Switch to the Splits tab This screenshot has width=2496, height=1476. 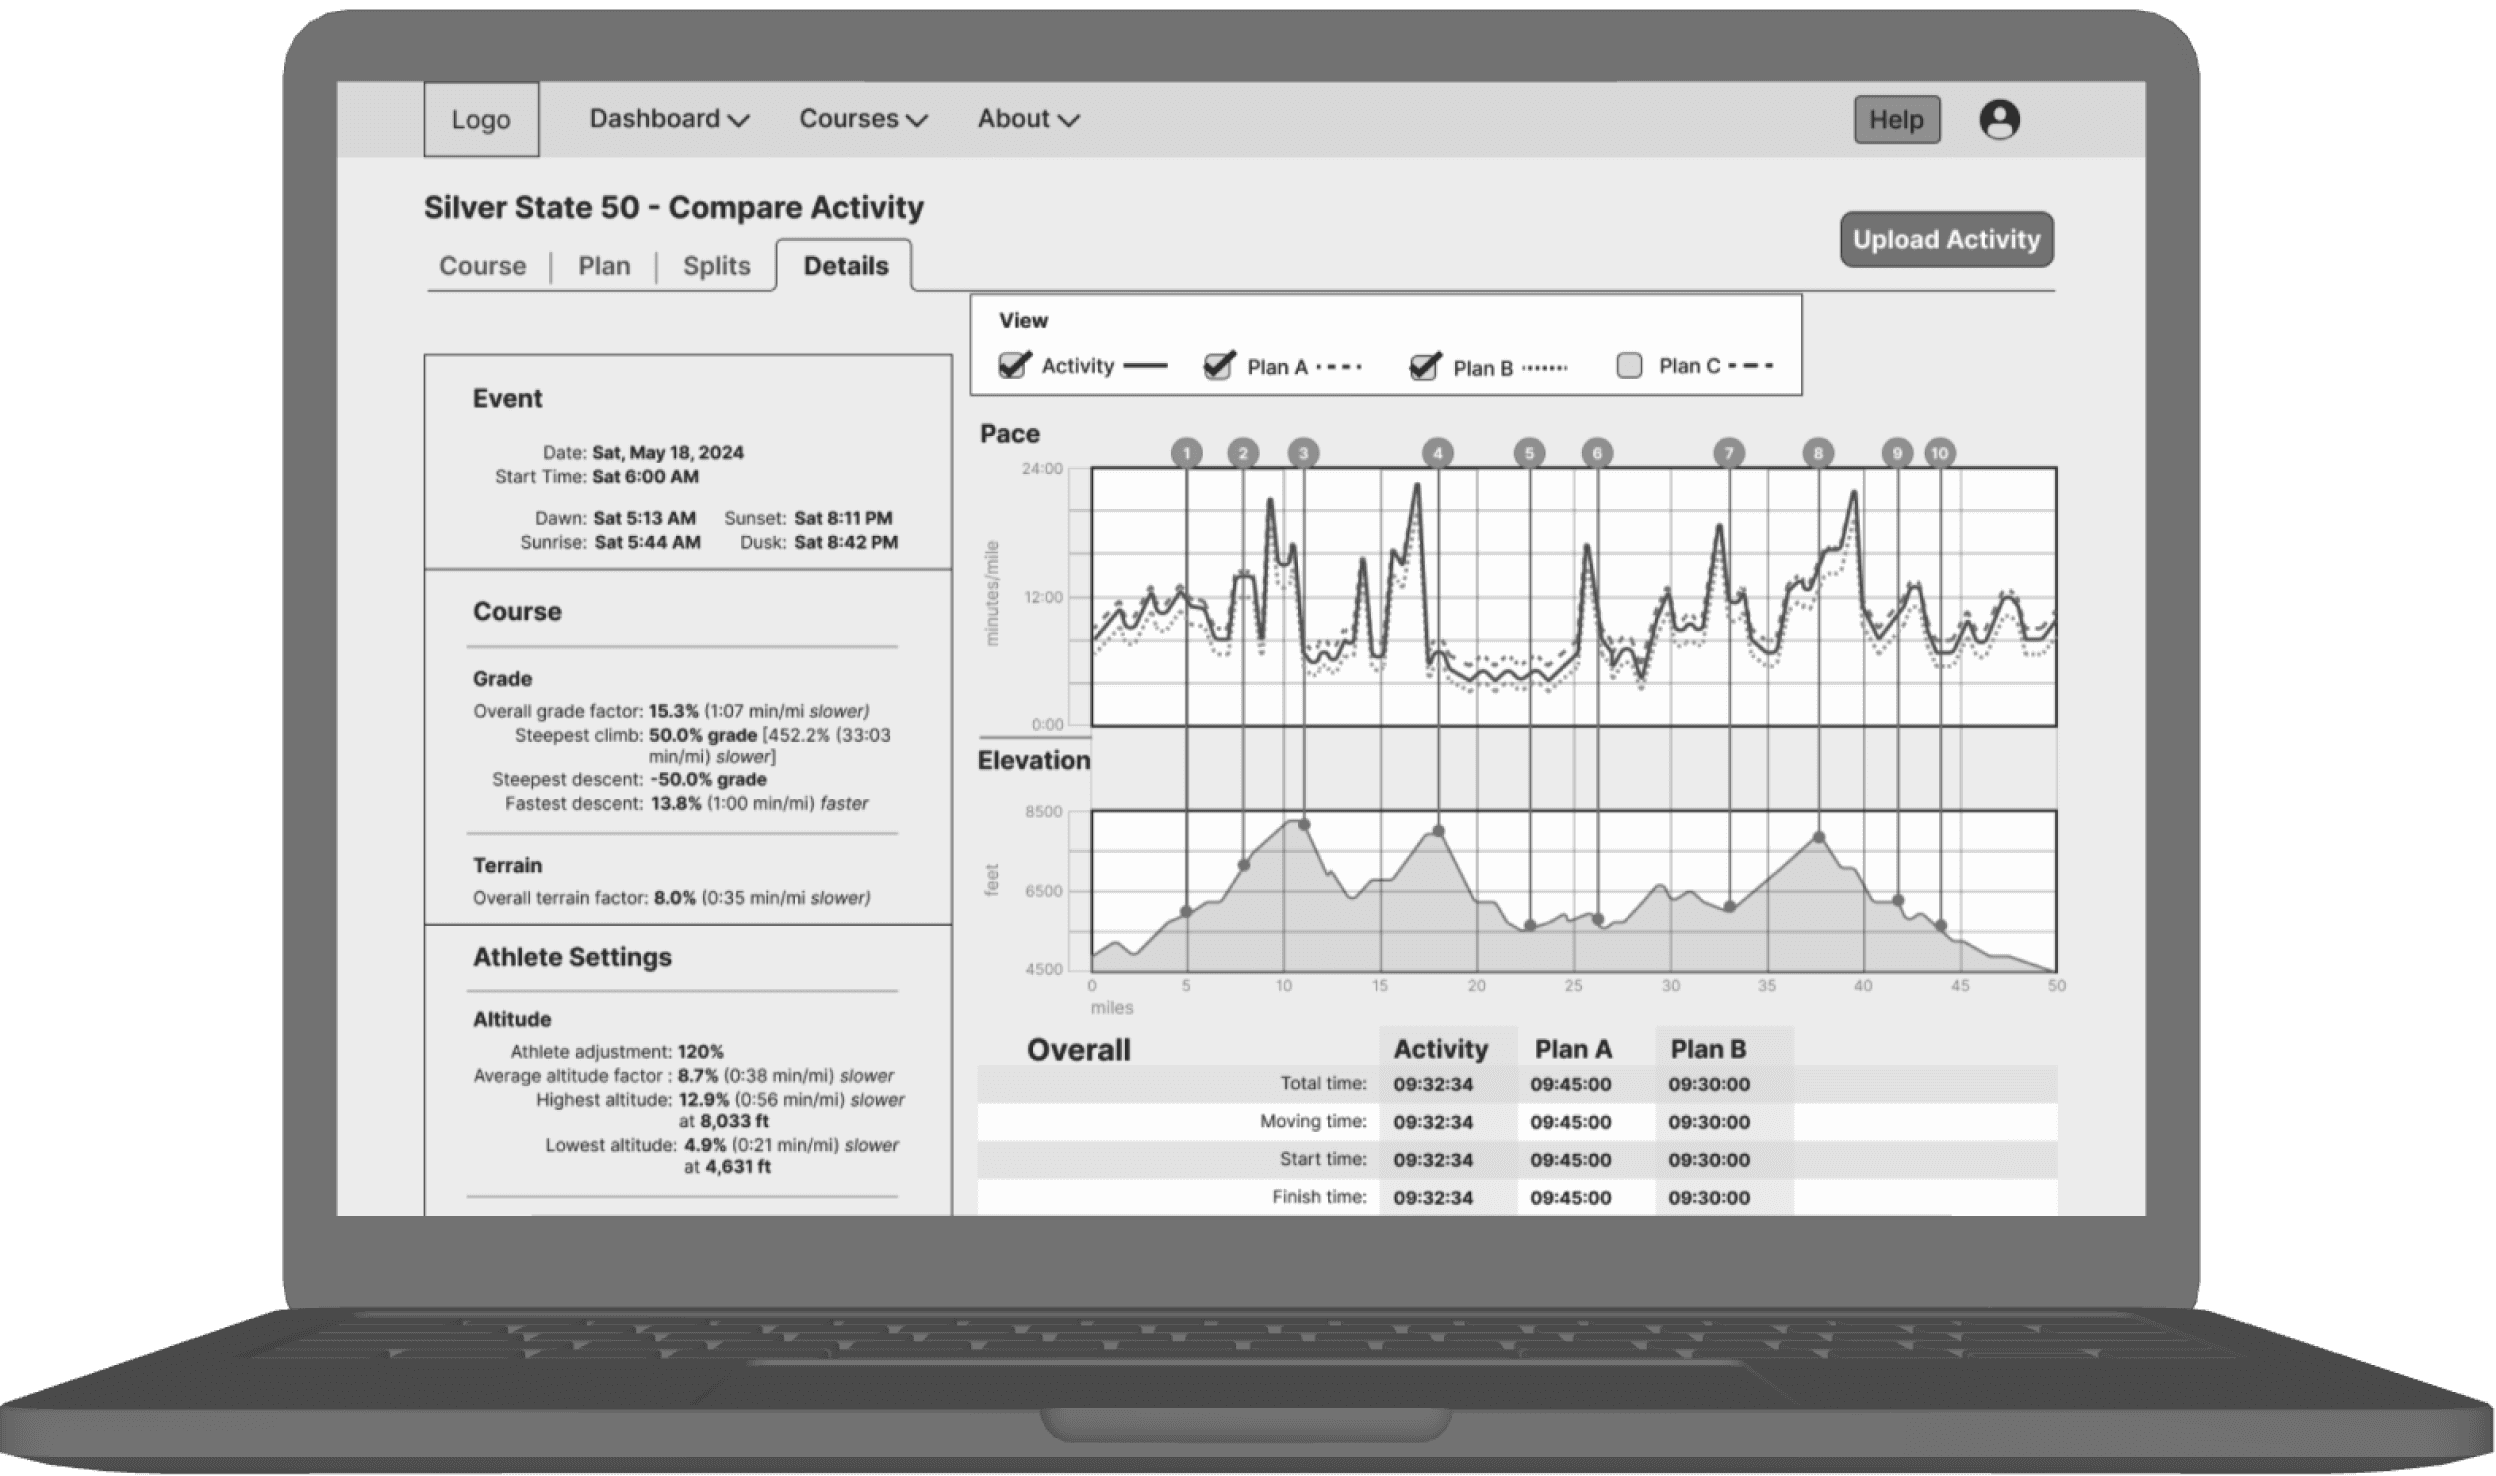coord(716,266)
